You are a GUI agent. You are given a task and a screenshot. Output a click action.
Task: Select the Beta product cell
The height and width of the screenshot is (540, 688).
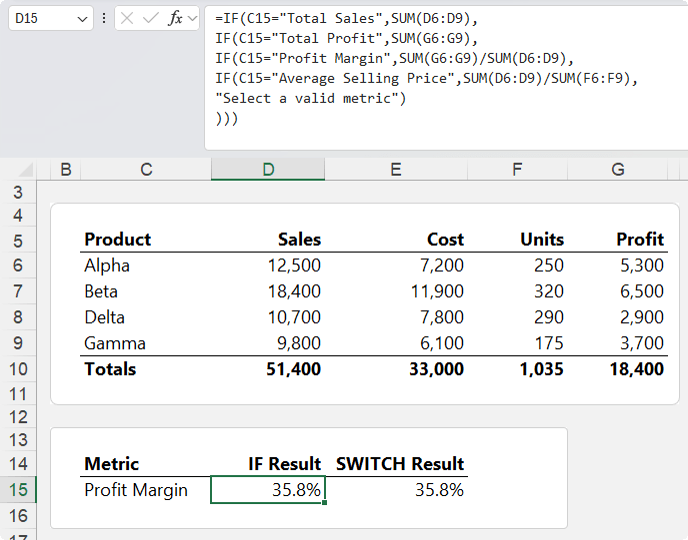click(x=146, y=291)
